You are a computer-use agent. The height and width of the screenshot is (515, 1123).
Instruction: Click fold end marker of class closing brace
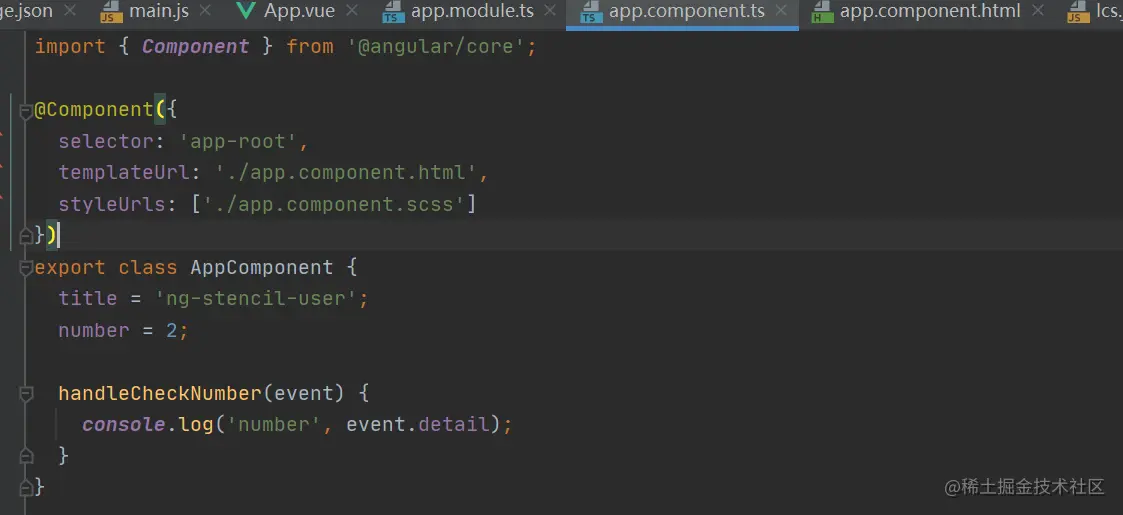(26, 488)
